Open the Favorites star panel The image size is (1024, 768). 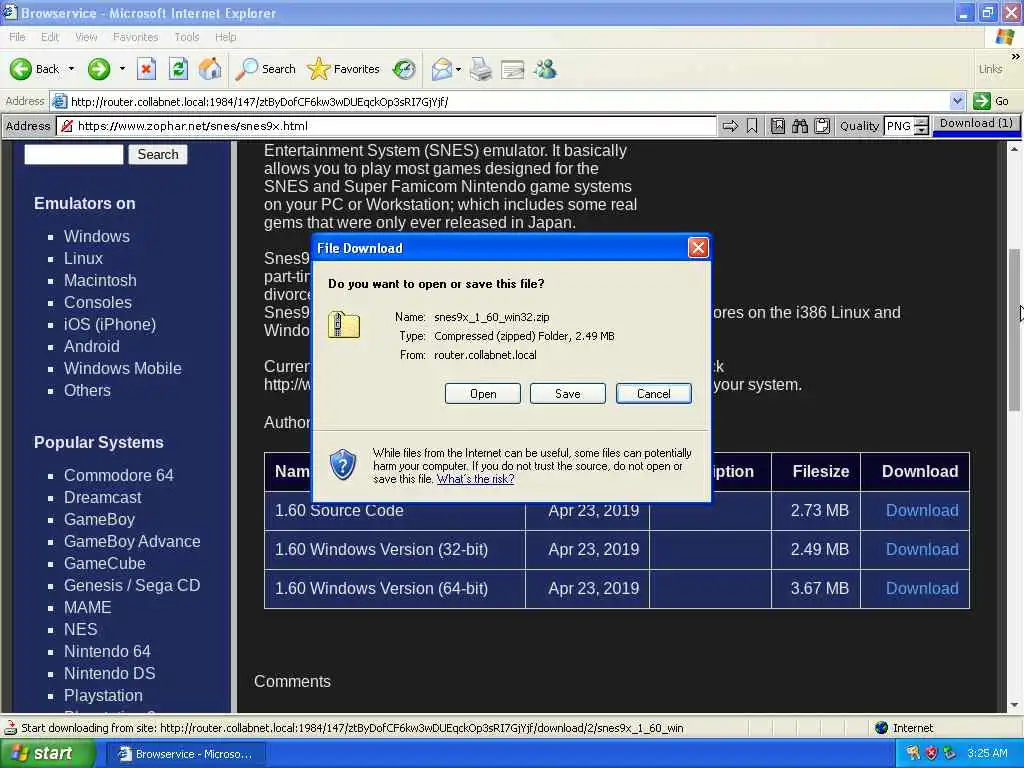pyautogui.click(x=344, y=69)
